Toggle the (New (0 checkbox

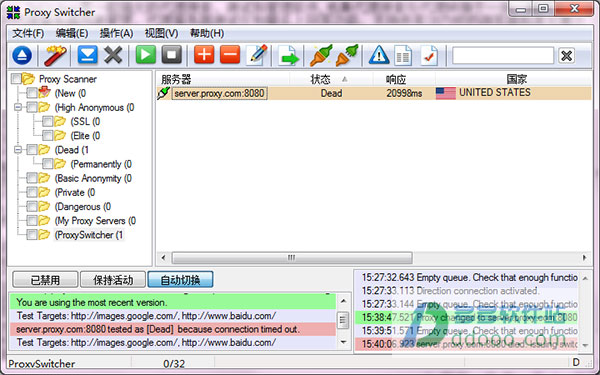pyautogui.click(x=32, y=93)
